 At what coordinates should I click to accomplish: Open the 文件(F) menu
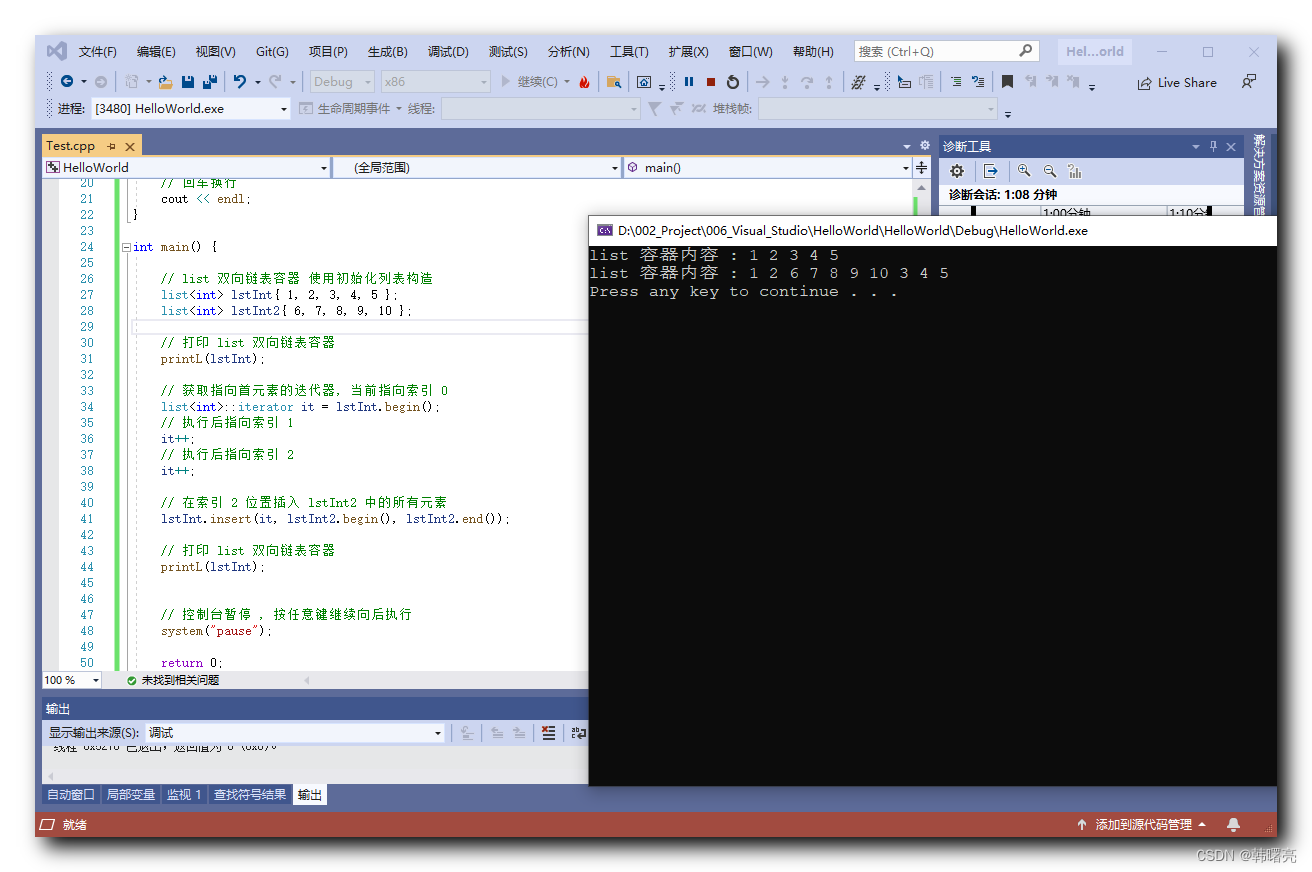(x=98, y=52)
